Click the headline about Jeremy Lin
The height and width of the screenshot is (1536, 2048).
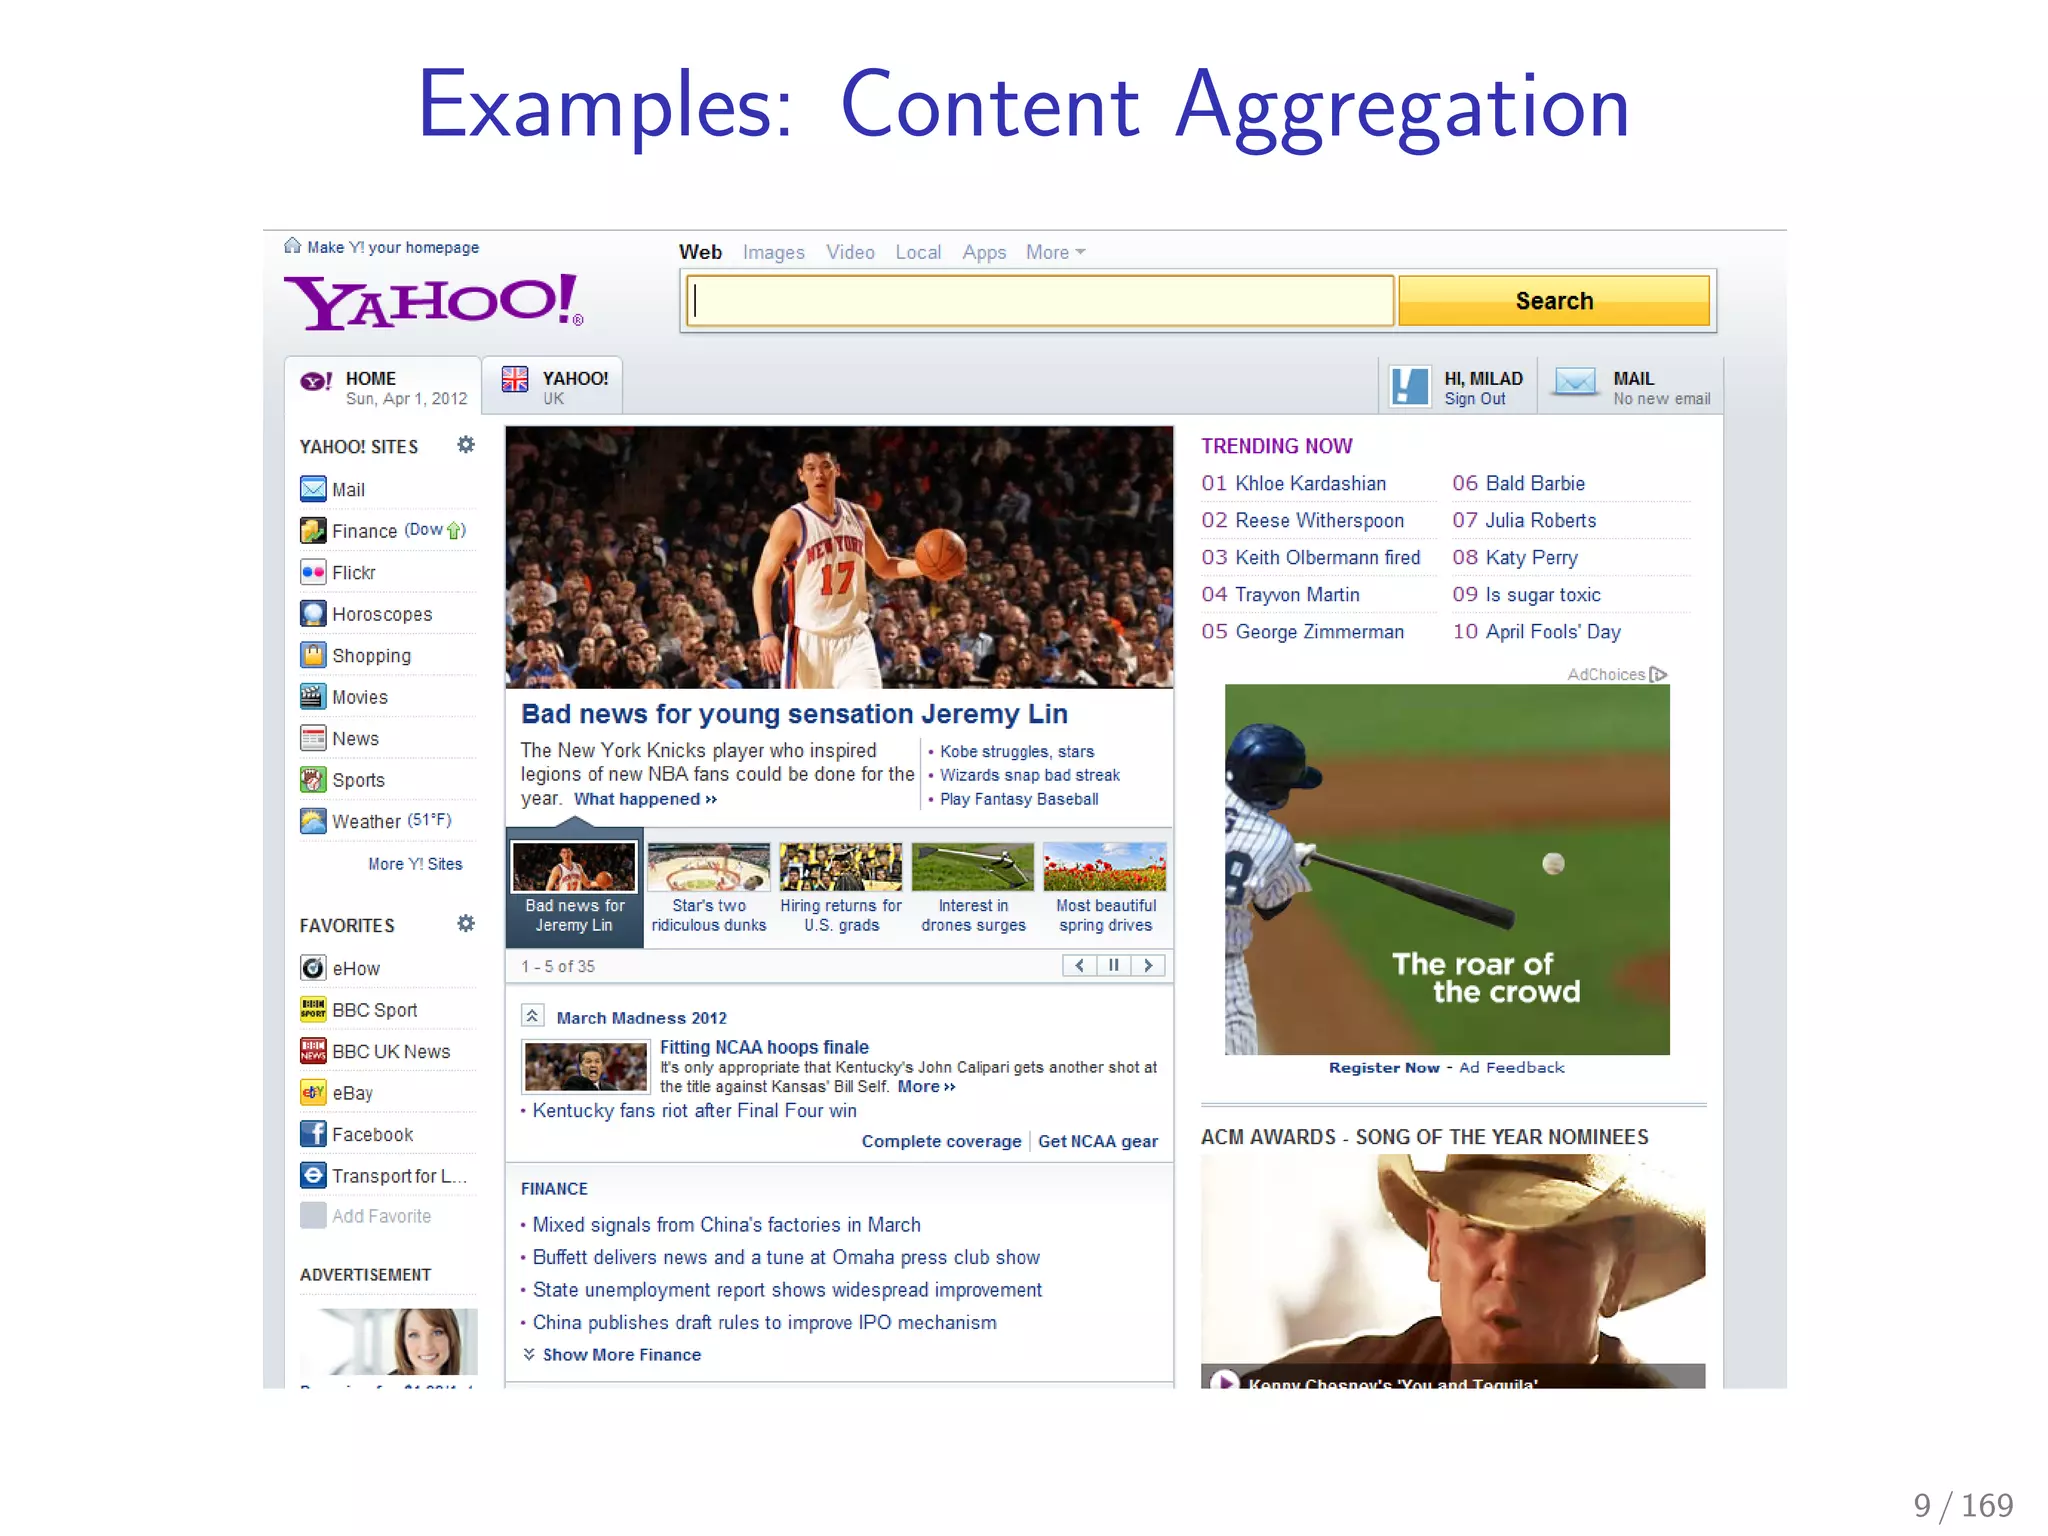(x=794, y=714)
